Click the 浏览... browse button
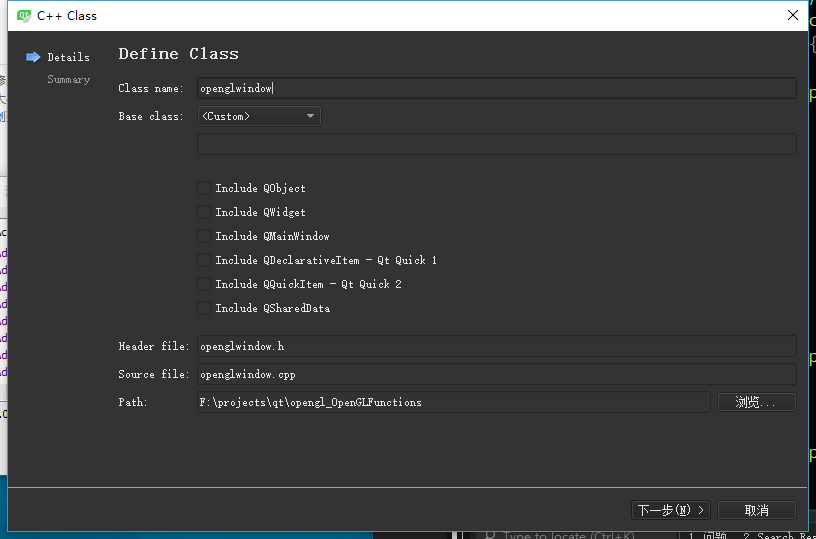This screenshot has height=539, width=816. tap(757, 402)
